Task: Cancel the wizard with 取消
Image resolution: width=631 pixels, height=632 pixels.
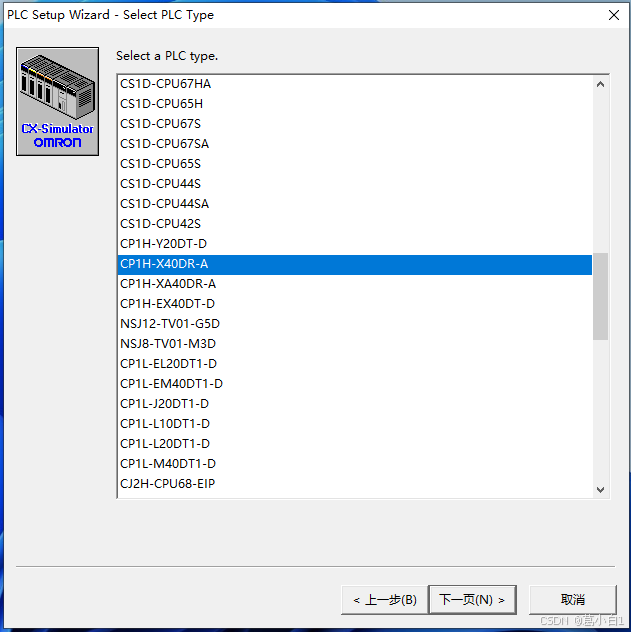Action: [x=573, y=600]
